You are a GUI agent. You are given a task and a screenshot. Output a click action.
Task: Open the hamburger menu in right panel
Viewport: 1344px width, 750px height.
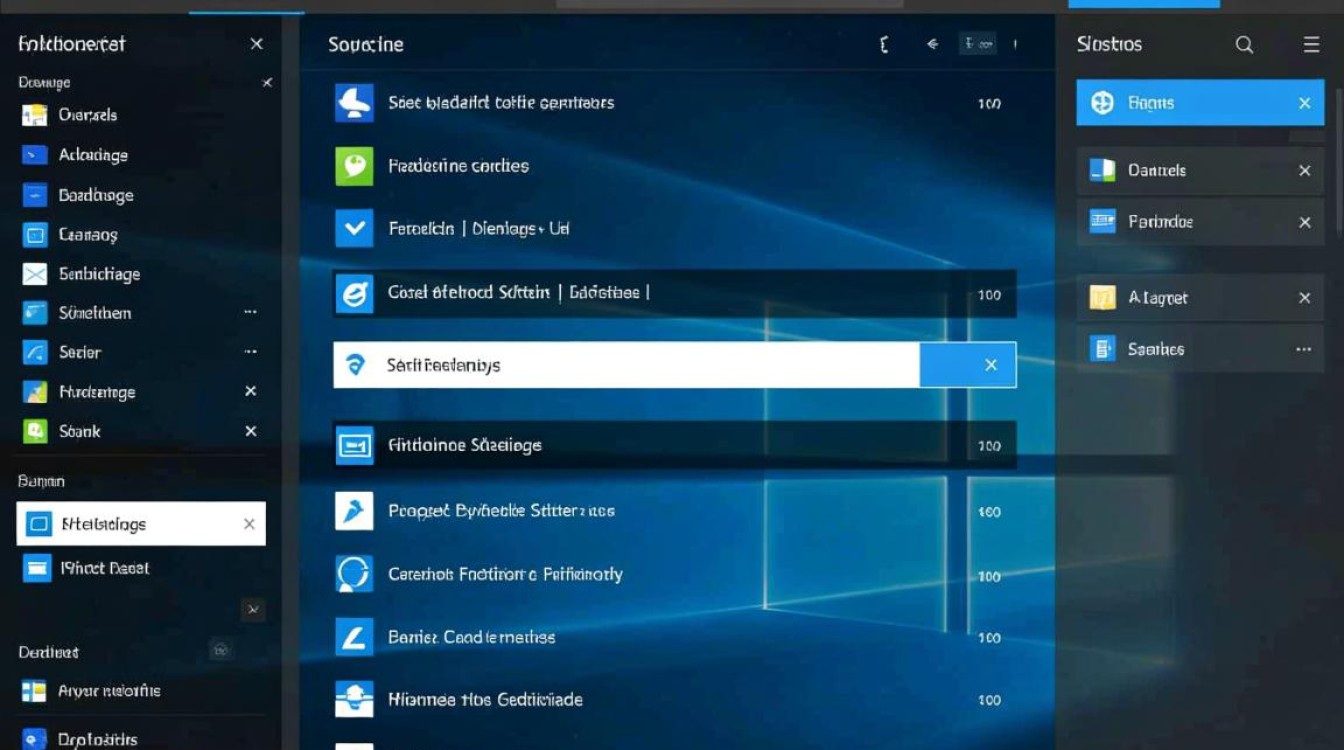(1311, 45)
